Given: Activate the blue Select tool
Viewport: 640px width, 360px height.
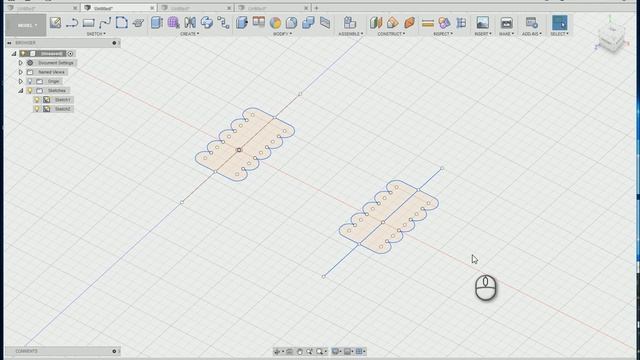Looking at the screenshot, I should click(x=559, y=22).
